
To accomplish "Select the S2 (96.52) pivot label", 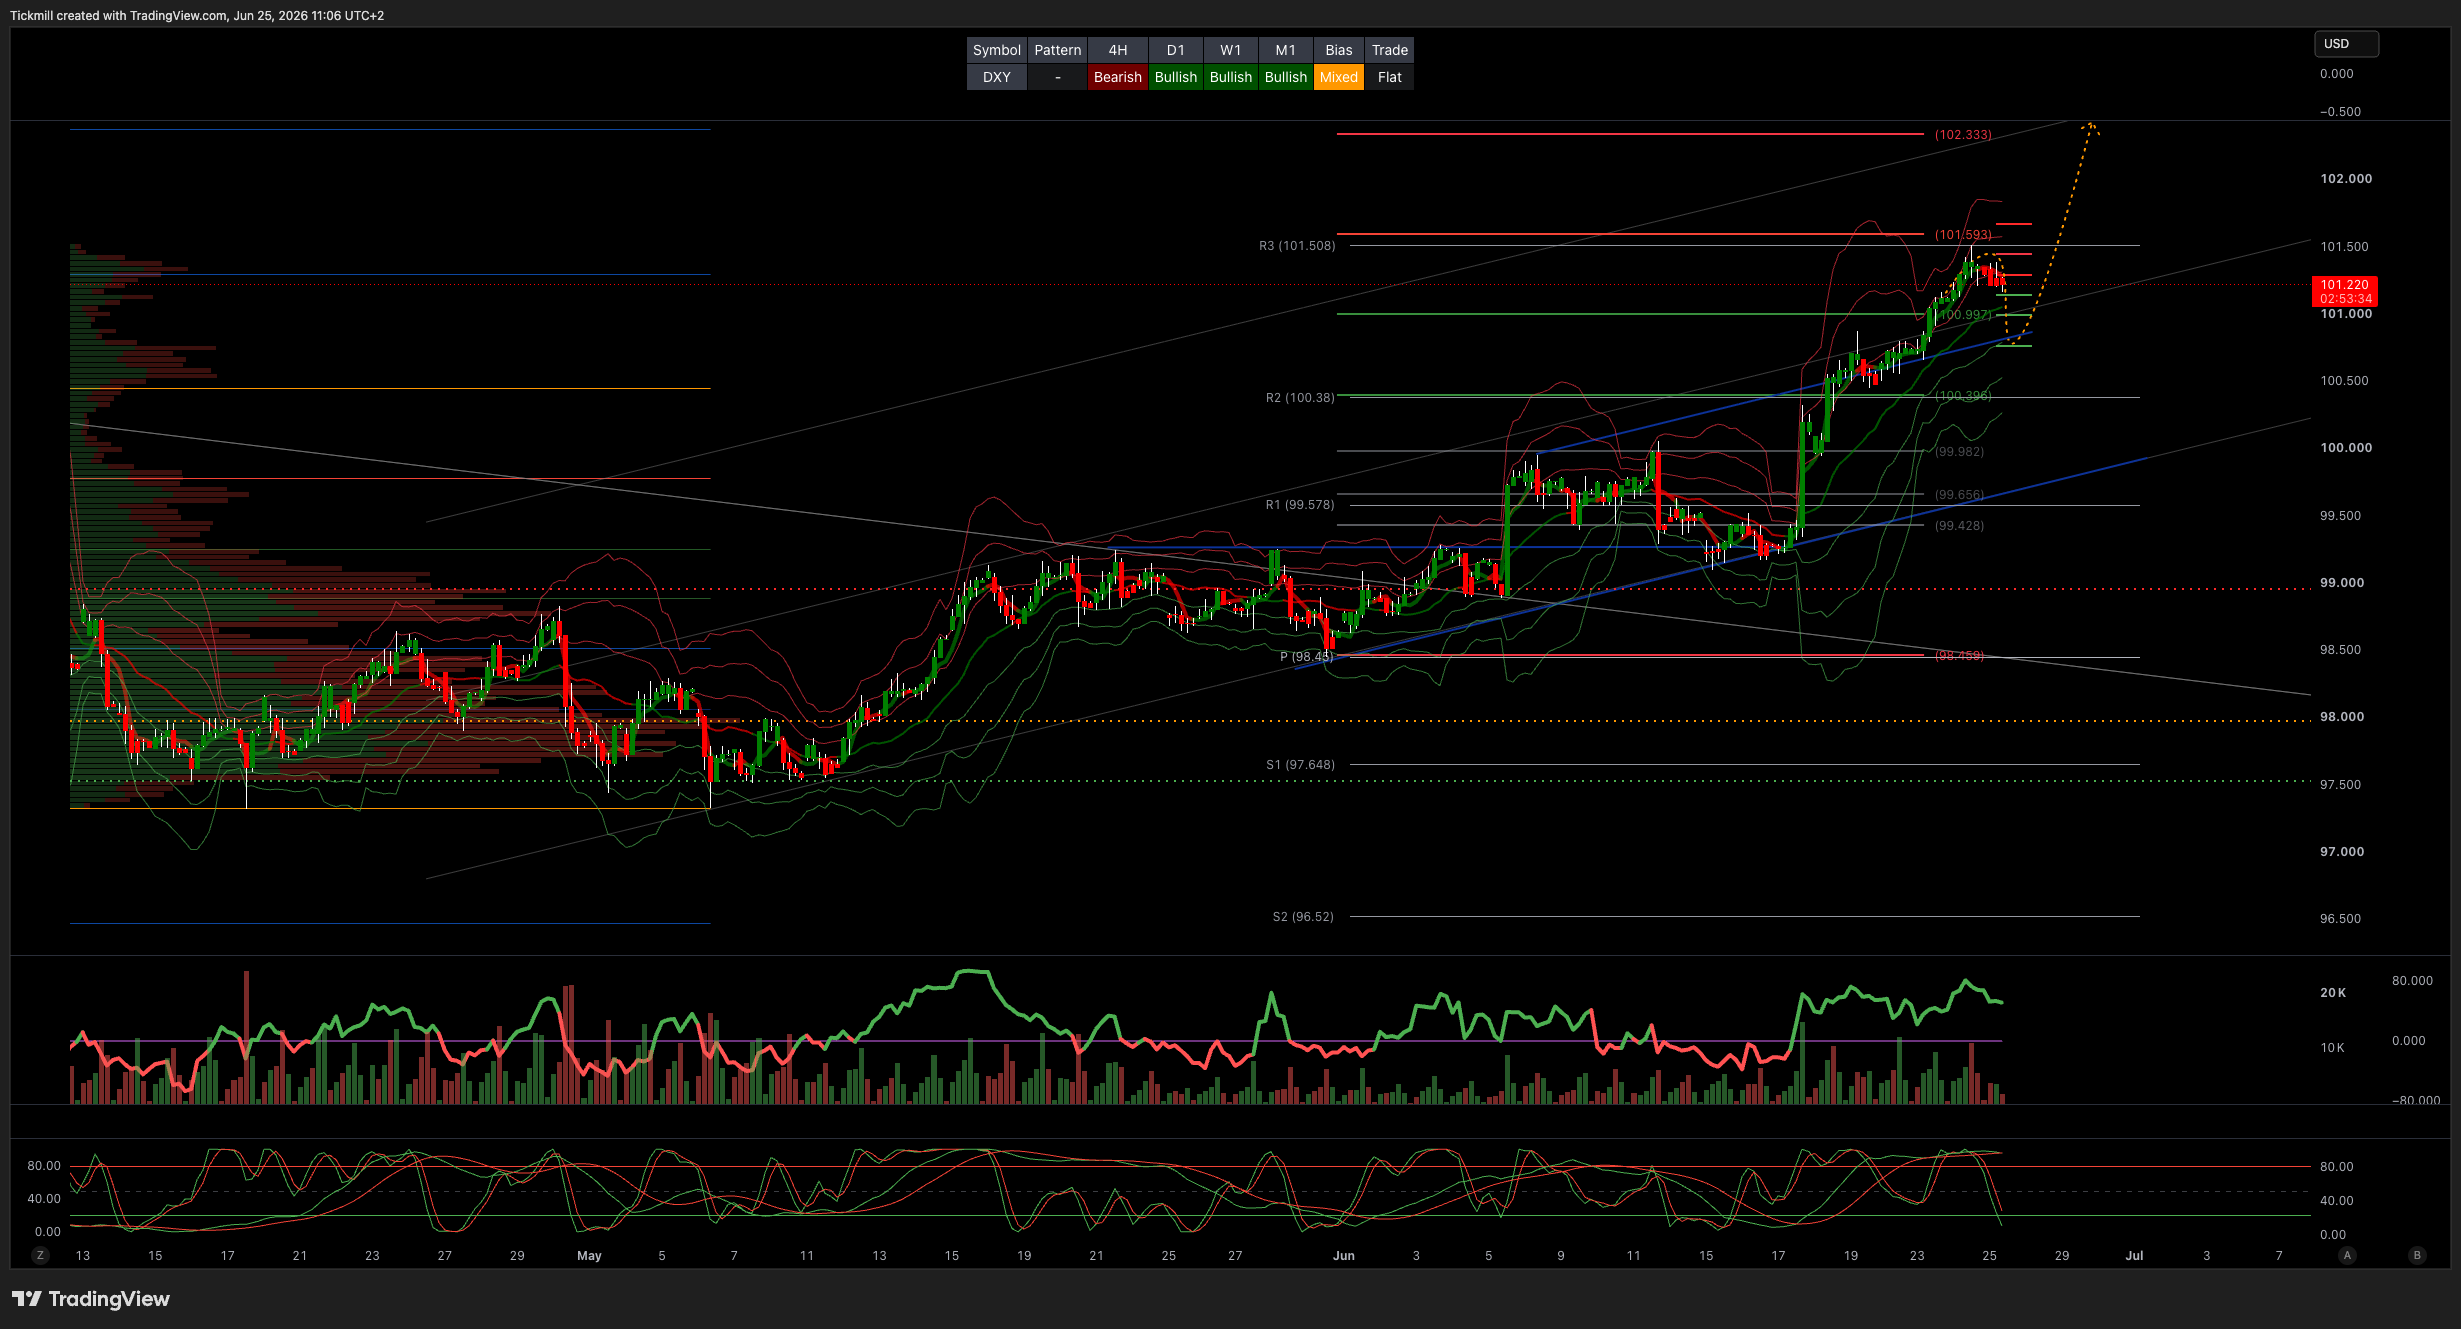I will pyautogui.click(x=1303, y=917).
